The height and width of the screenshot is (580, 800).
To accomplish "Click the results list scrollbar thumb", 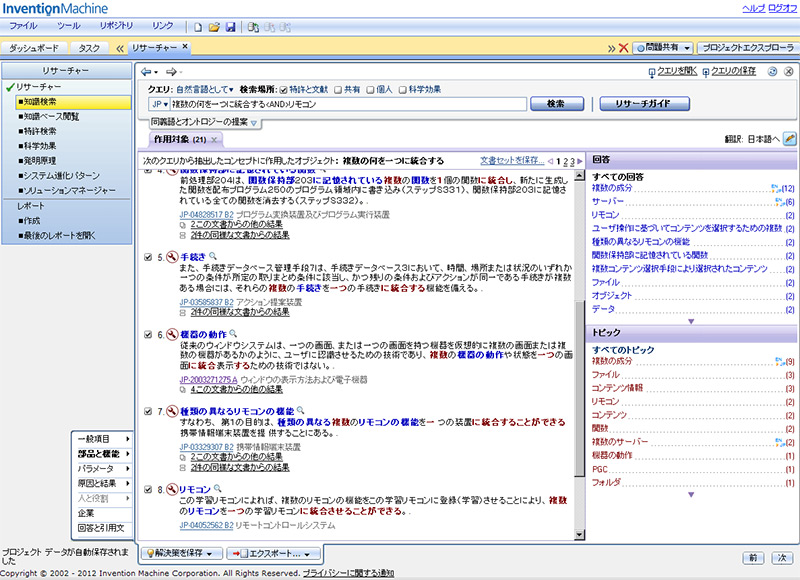I will (x=579, y=389).
